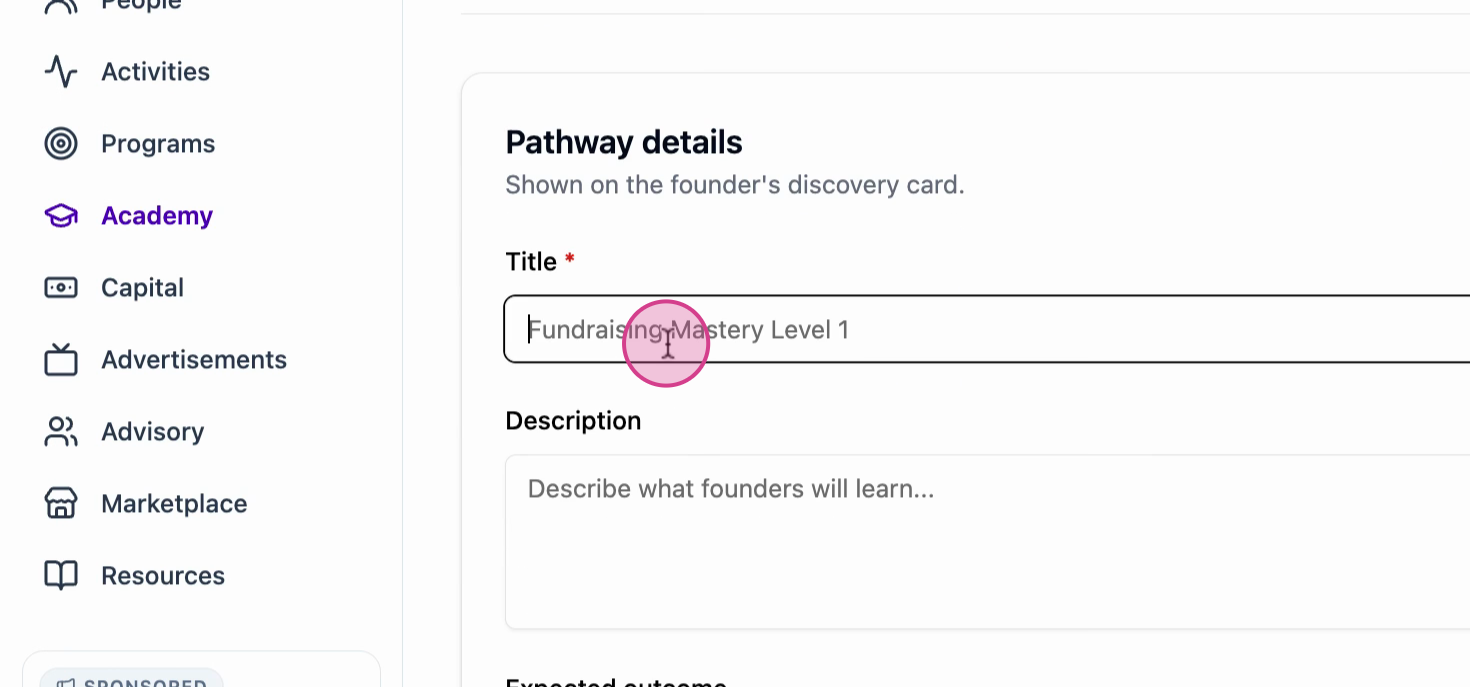This screenshot has height=687, width=1470.
Task: Open the Capital text entry
Action: click(142, 288)
